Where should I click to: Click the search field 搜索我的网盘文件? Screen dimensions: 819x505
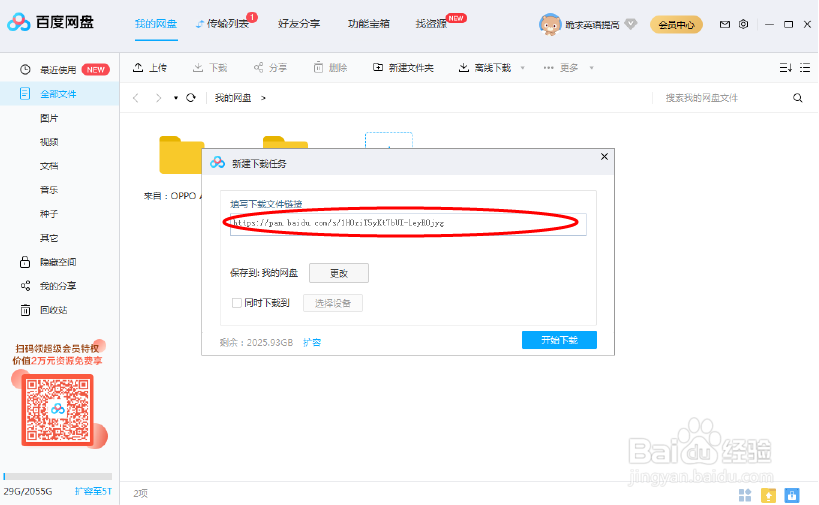pyautogui.click(x=723, y=98)
